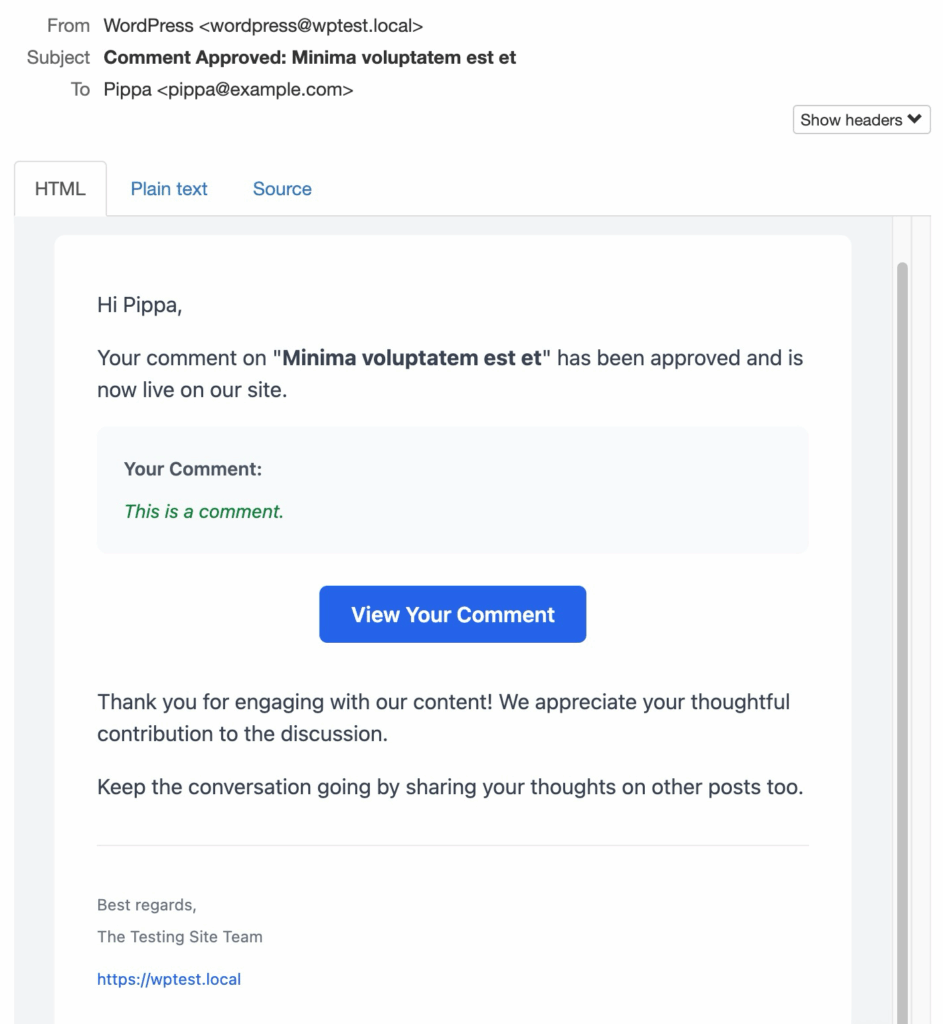The image size is (943, 1024).
Task: Click the "Hi Pippa," greeting
Action: [140, 305]
